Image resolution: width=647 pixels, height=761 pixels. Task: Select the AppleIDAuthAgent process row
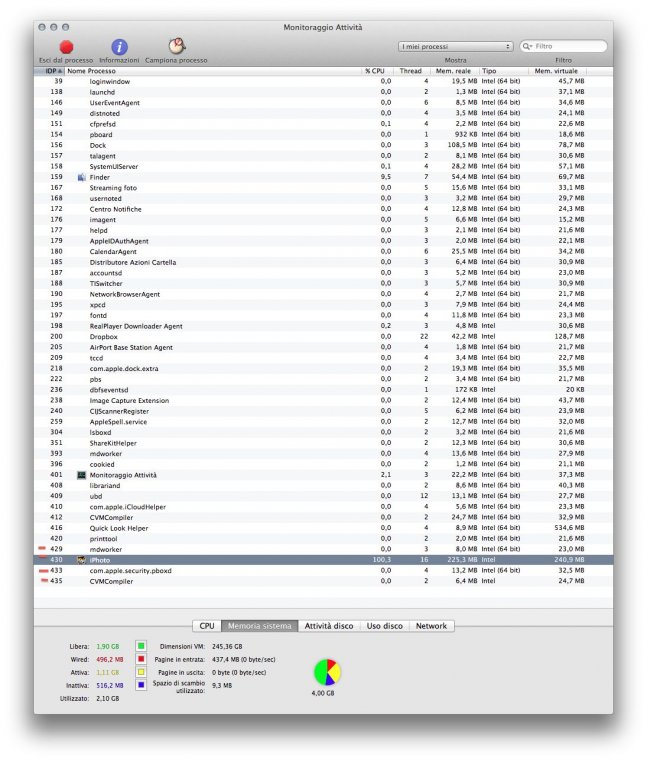tap(323, 241)
